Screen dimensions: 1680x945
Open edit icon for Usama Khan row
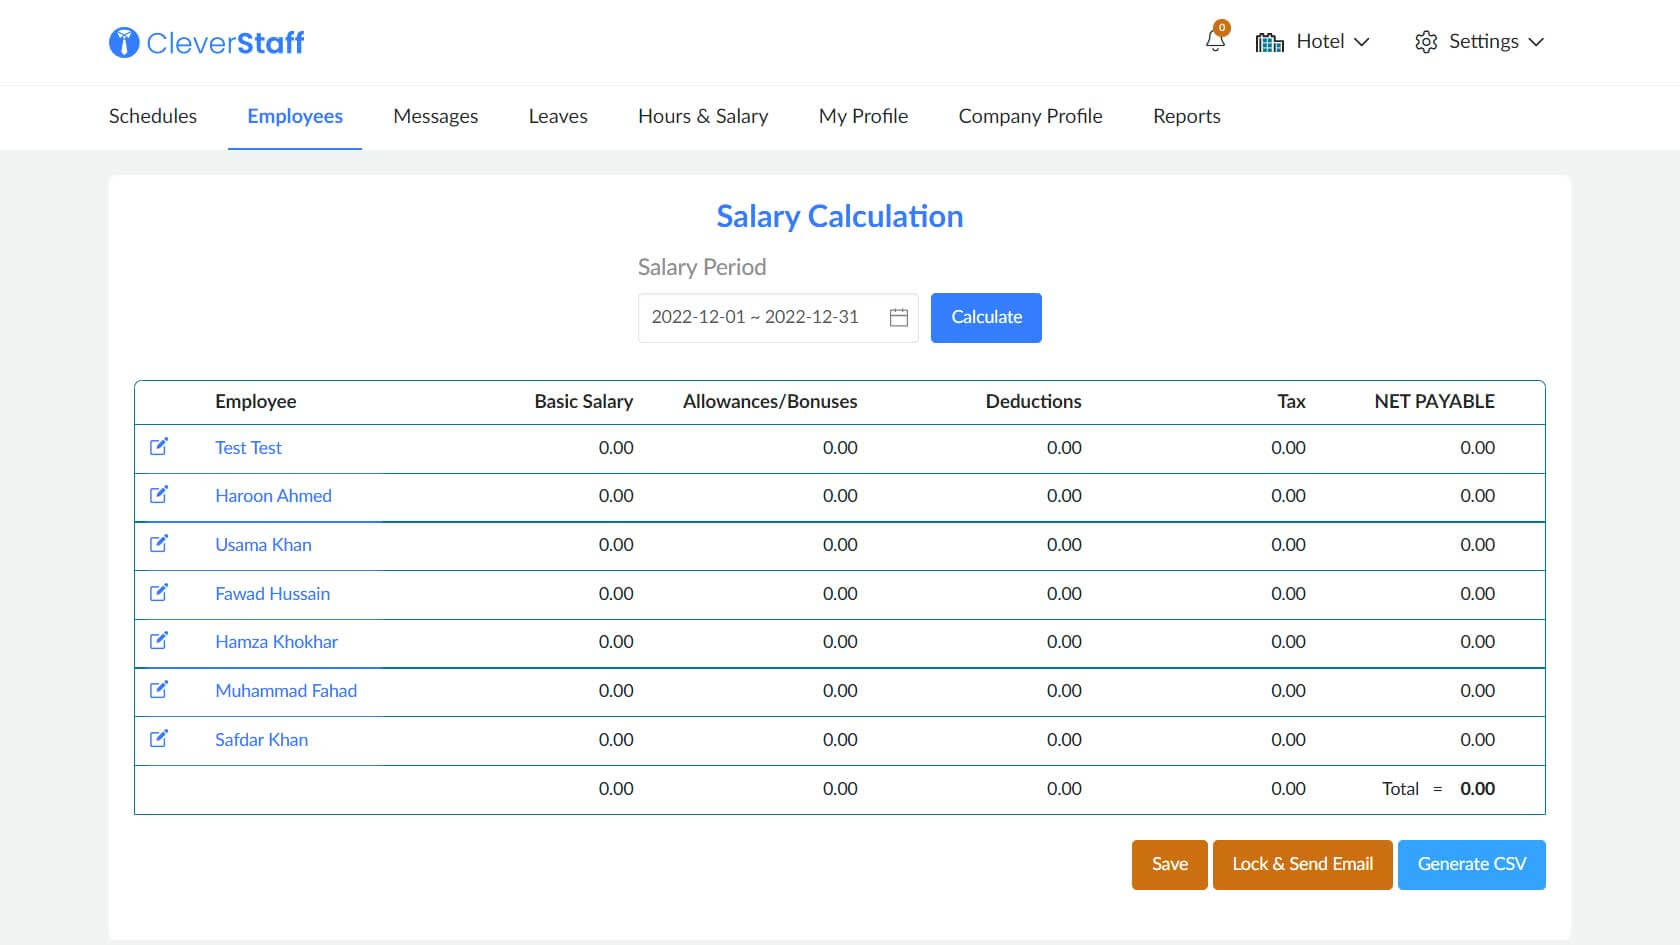point(159,544)
